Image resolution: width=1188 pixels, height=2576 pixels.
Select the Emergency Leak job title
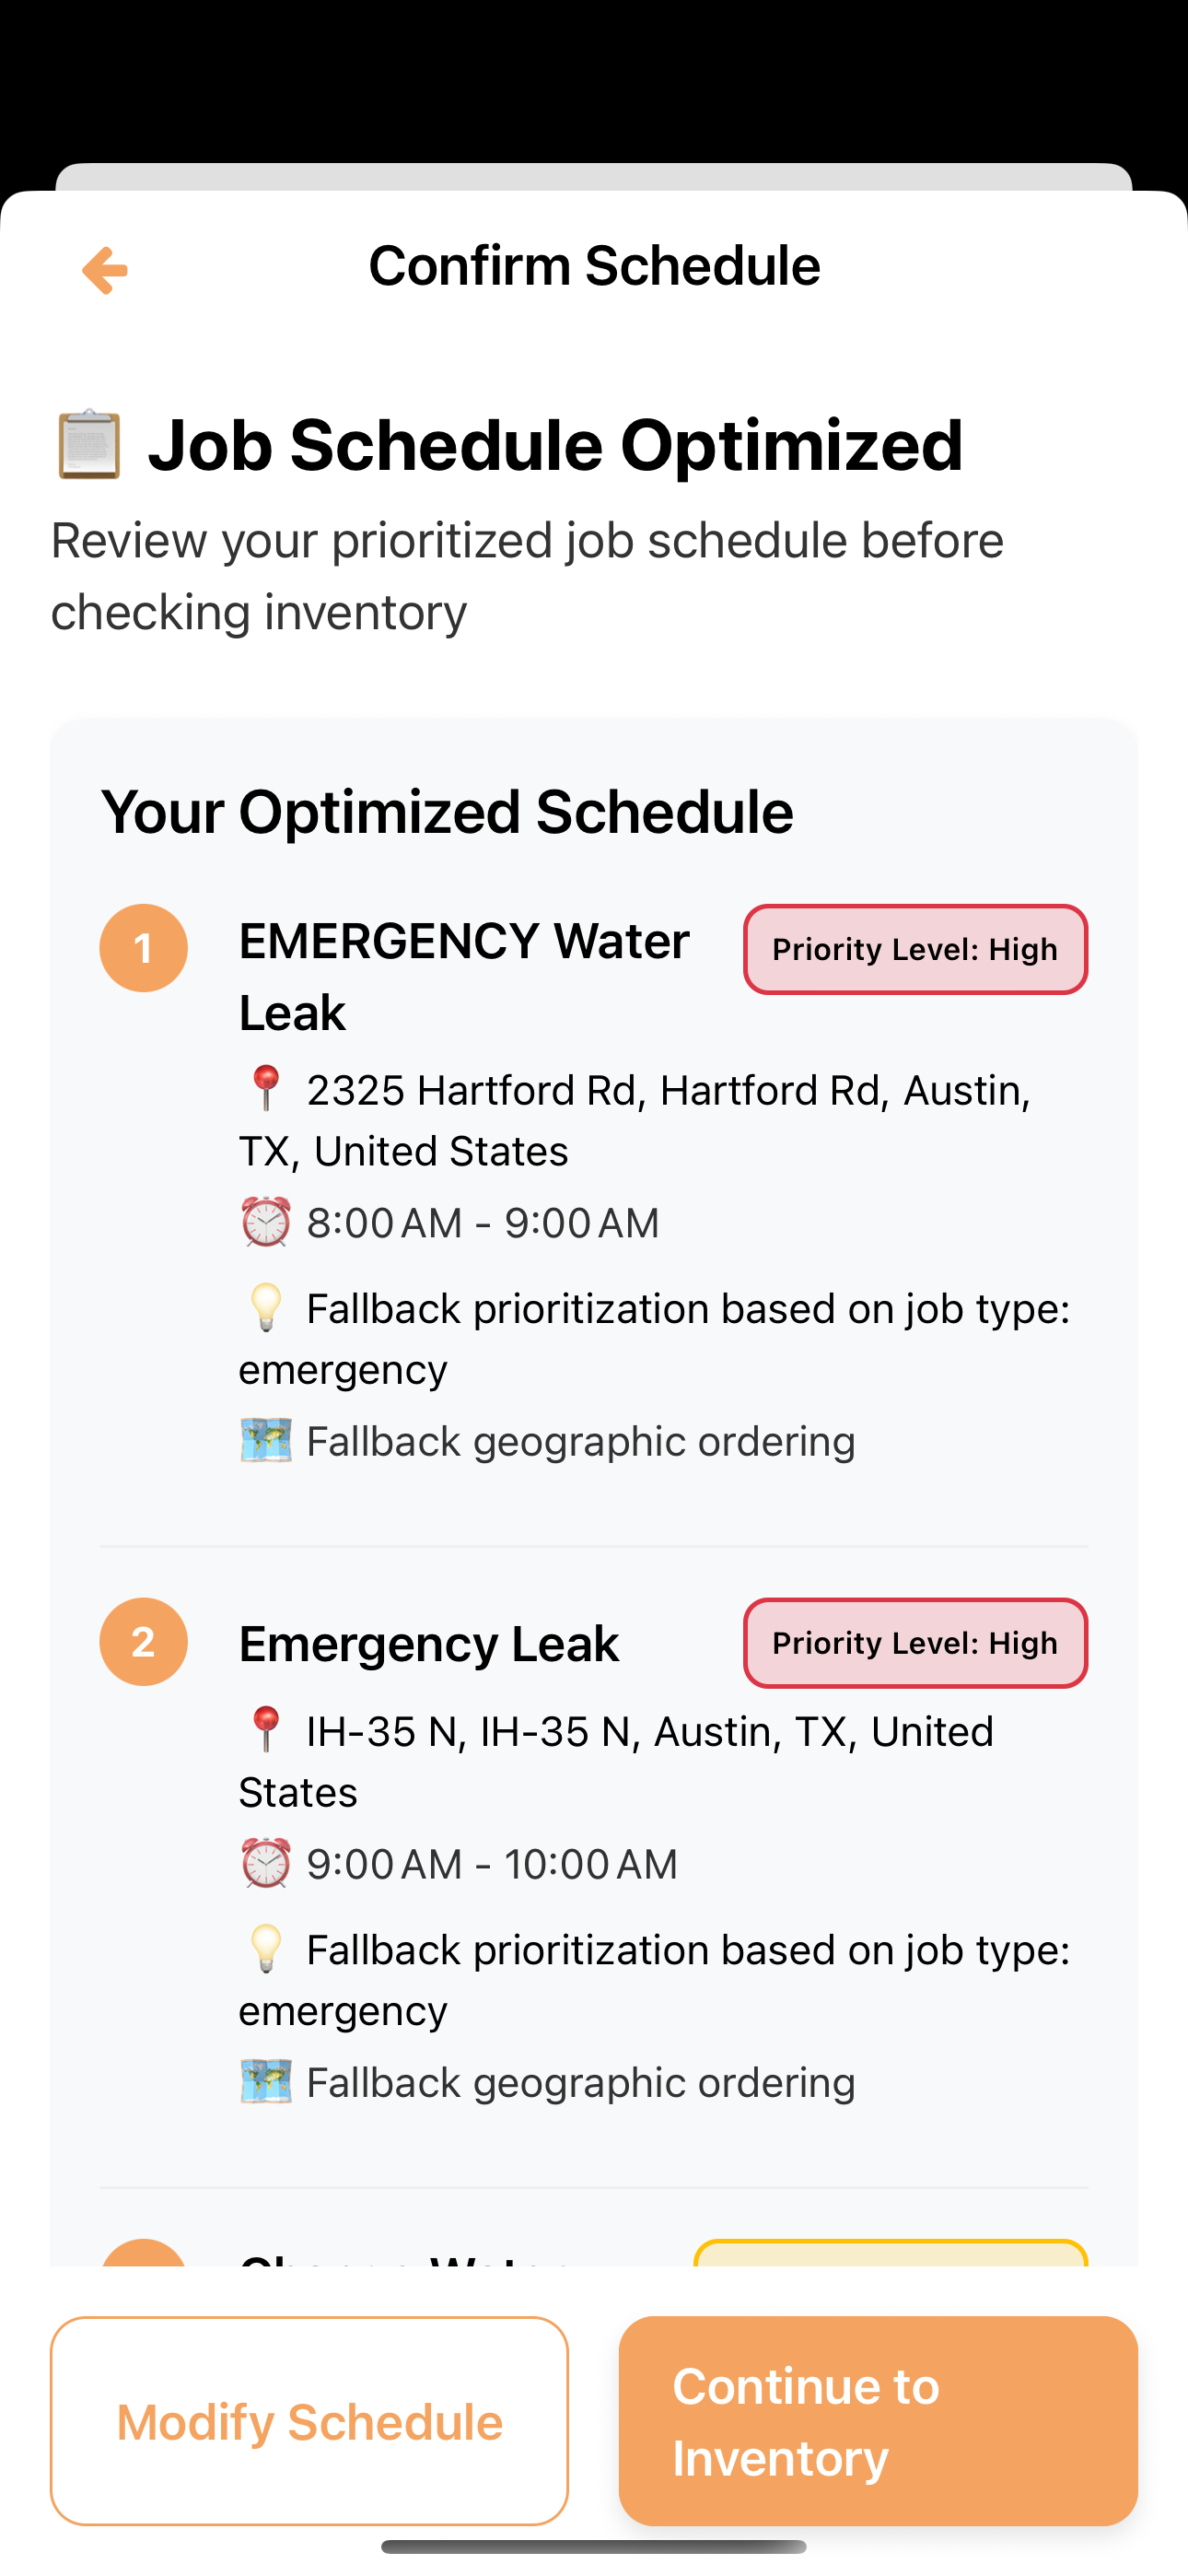429,1644
